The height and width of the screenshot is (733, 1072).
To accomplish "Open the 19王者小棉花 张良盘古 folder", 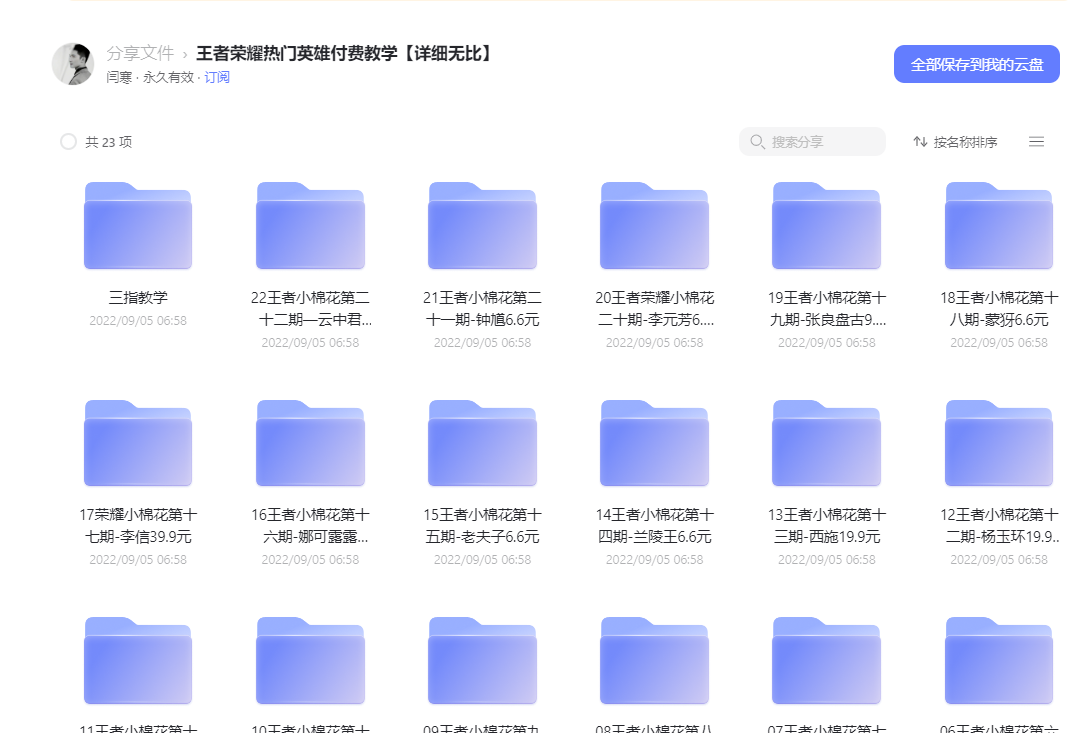I will [x=826, y=226].
